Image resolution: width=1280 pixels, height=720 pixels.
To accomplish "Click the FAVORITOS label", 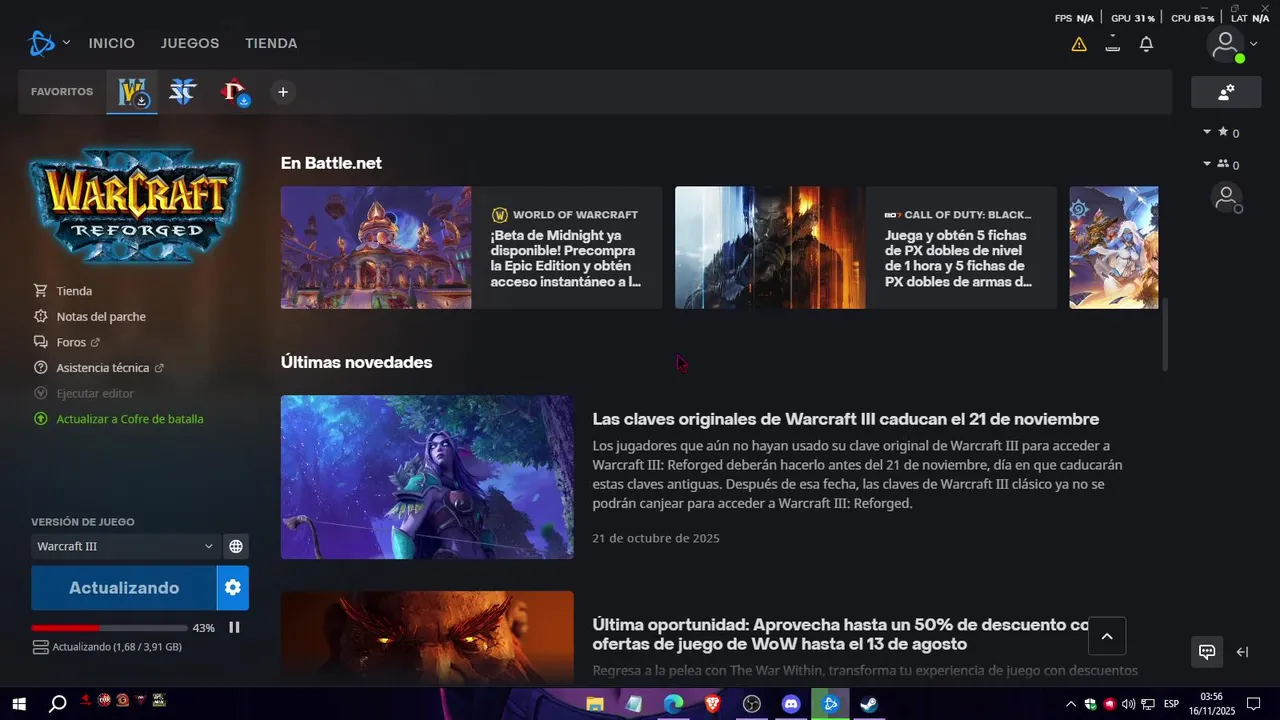I will coord(62,92).
